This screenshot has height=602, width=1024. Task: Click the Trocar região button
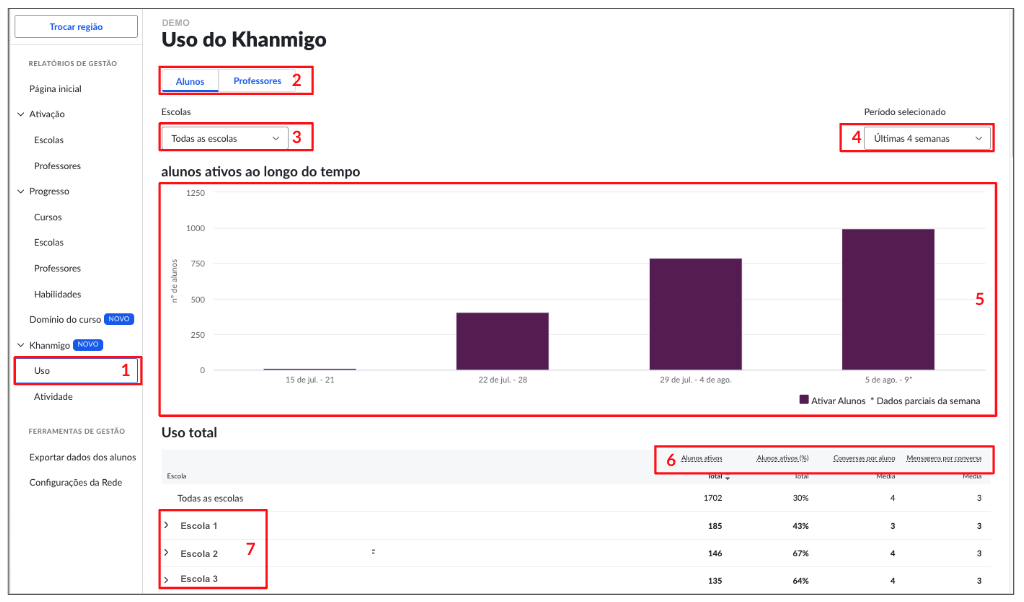click(x=76, y=27)
